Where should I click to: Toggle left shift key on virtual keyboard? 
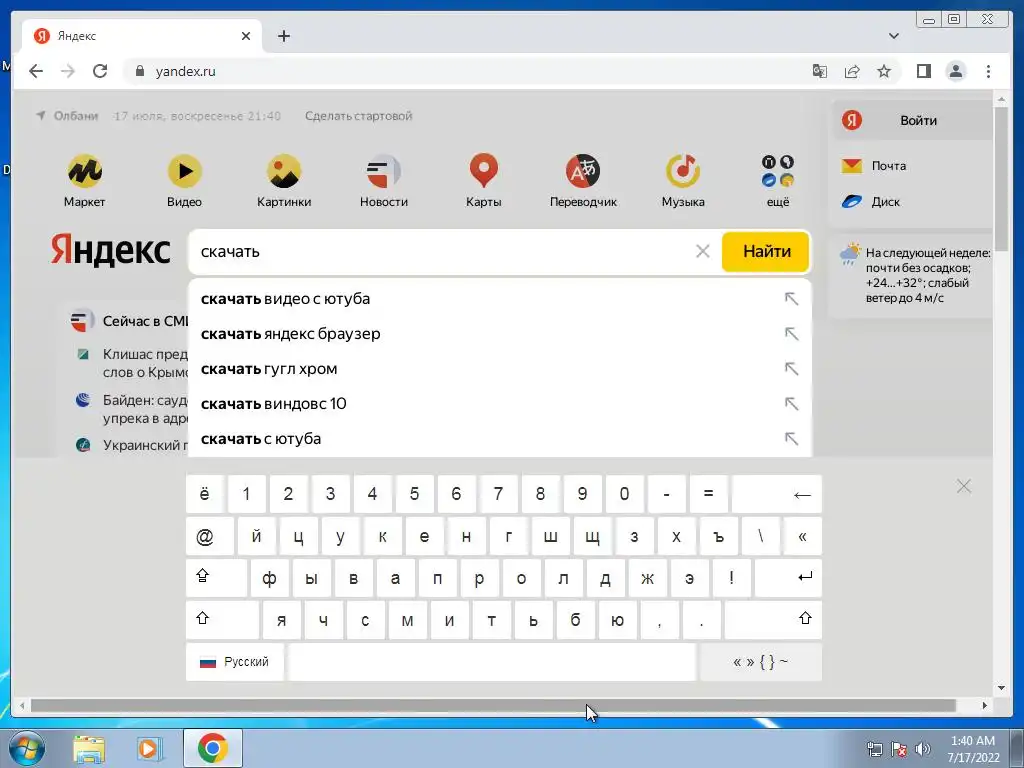pyautogui.click(x=222, y=619)
